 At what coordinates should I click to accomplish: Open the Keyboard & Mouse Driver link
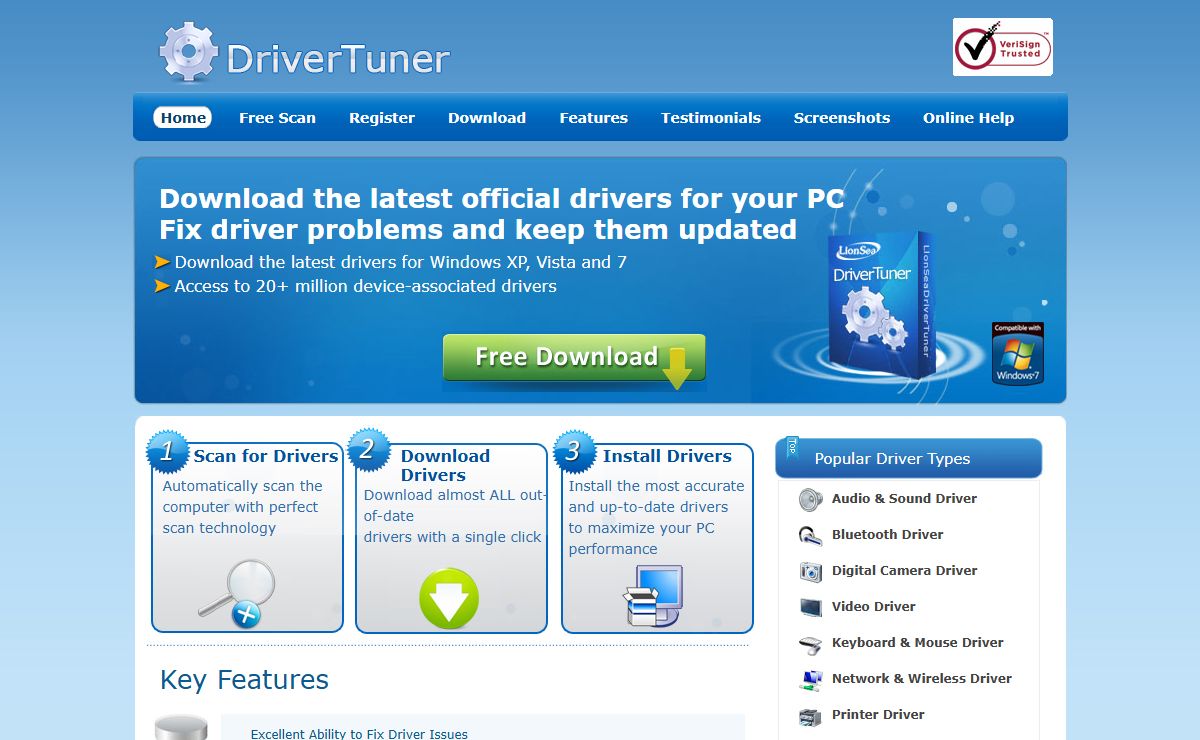918,642
